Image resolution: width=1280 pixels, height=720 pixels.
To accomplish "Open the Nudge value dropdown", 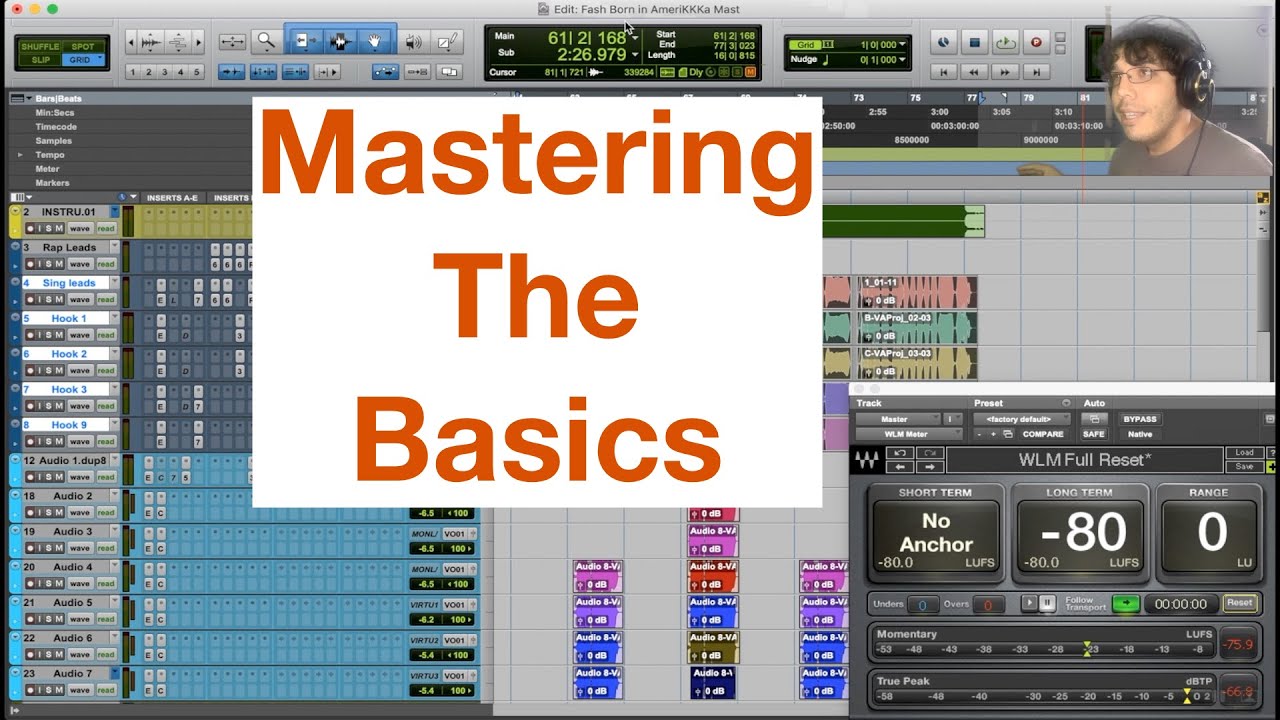I will click(902, 60).
